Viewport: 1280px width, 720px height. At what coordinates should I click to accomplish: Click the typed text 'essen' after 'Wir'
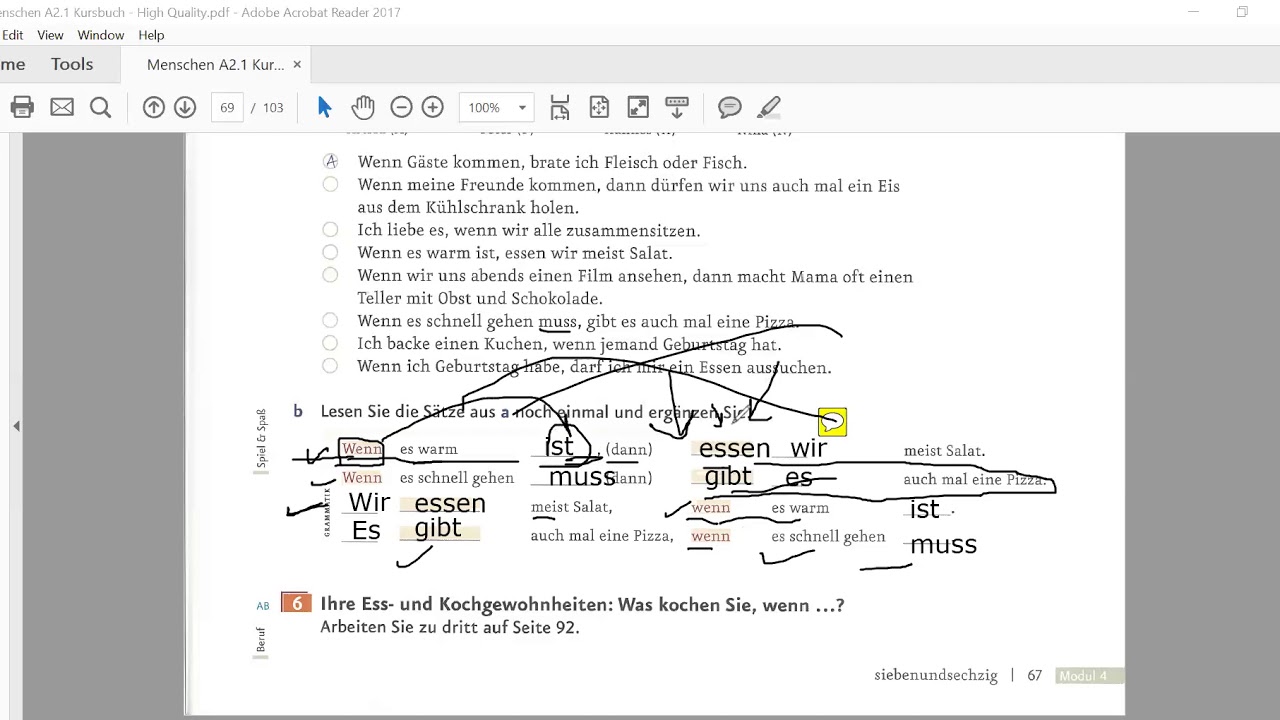click(450, 504)
